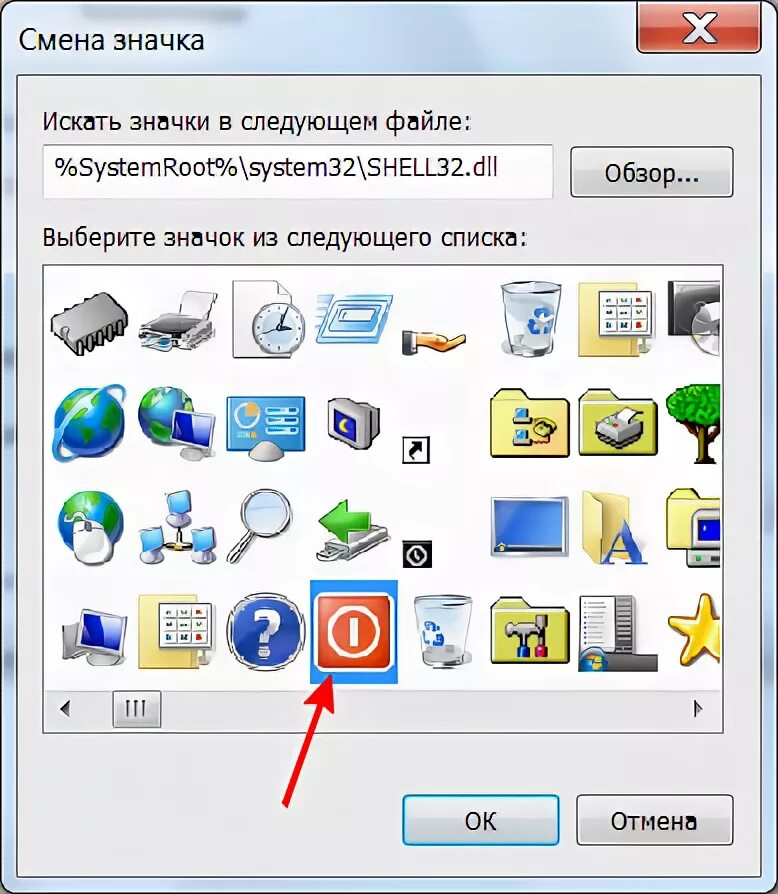778x894 pixels.
Task: Select the hand sharing icon
Action: 434,342
